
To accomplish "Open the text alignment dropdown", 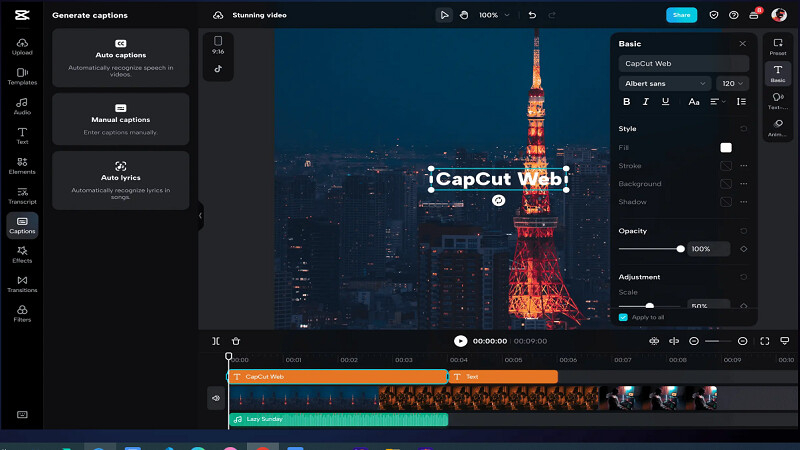I will coord(718,102).
